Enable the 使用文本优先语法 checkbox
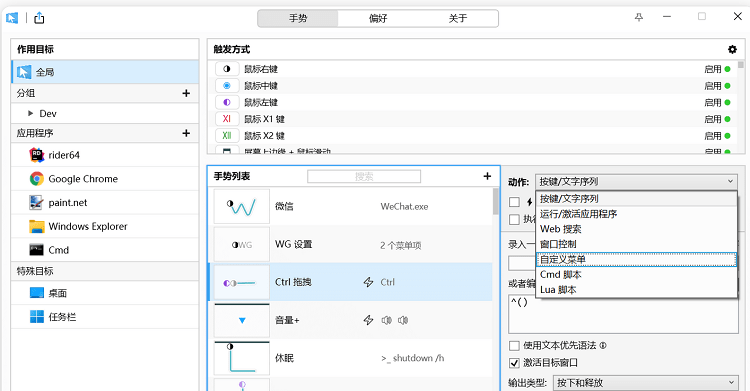Viewport: 750px width, 391px height. (514, 346)
